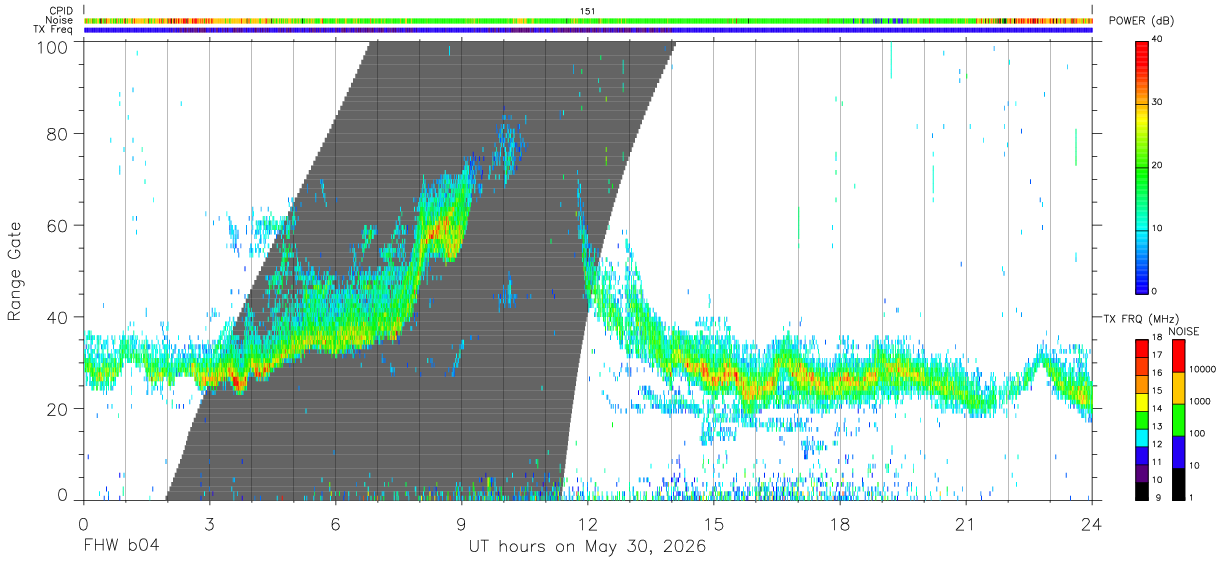The width and height of the screenshot is (1228, 567).
Task: Click the 'CPID' row label
Action: pos(61,11)
